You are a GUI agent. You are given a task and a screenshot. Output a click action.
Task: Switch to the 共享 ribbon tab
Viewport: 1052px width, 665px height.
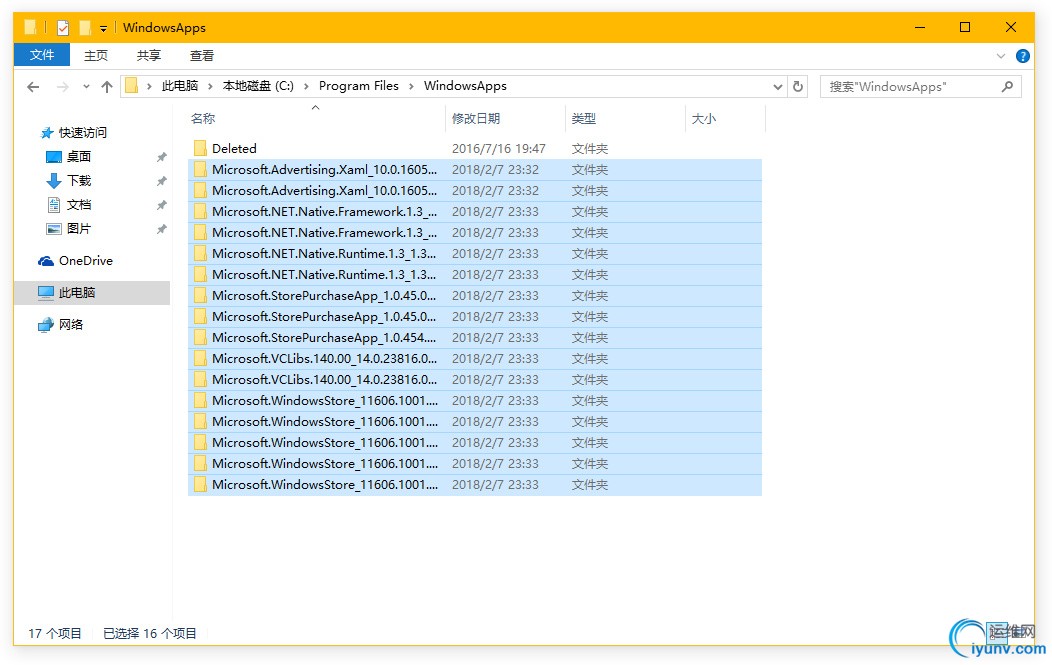tap(149, 56)
